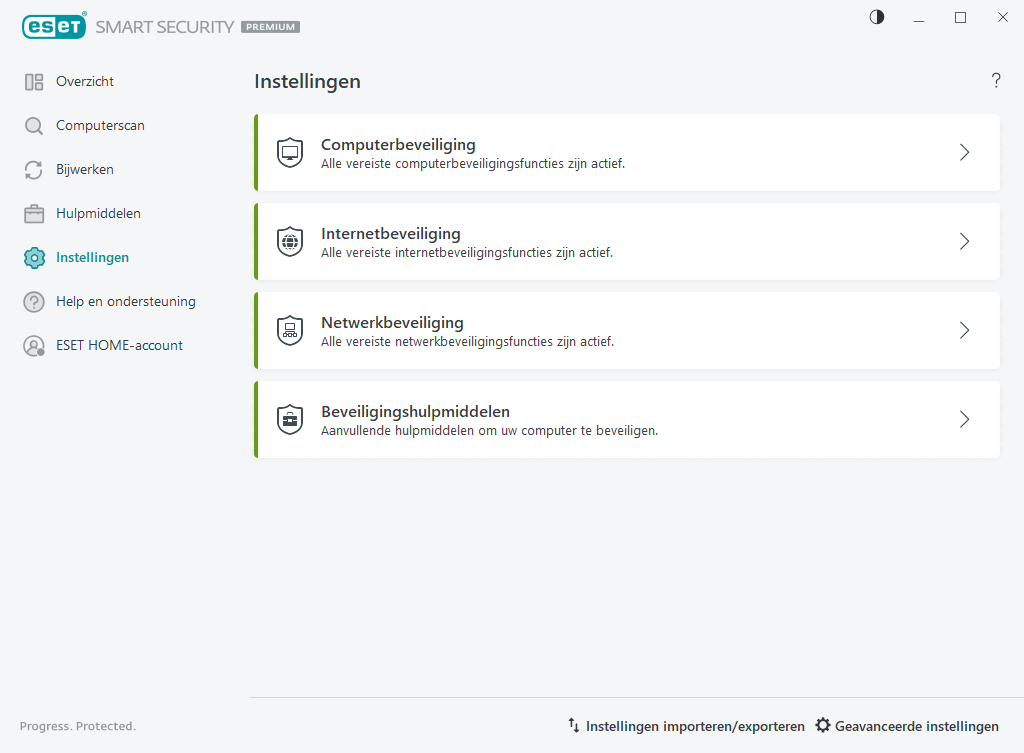
Task: Select Overzicht in the sidebar menu
Action: pos(84,81)
